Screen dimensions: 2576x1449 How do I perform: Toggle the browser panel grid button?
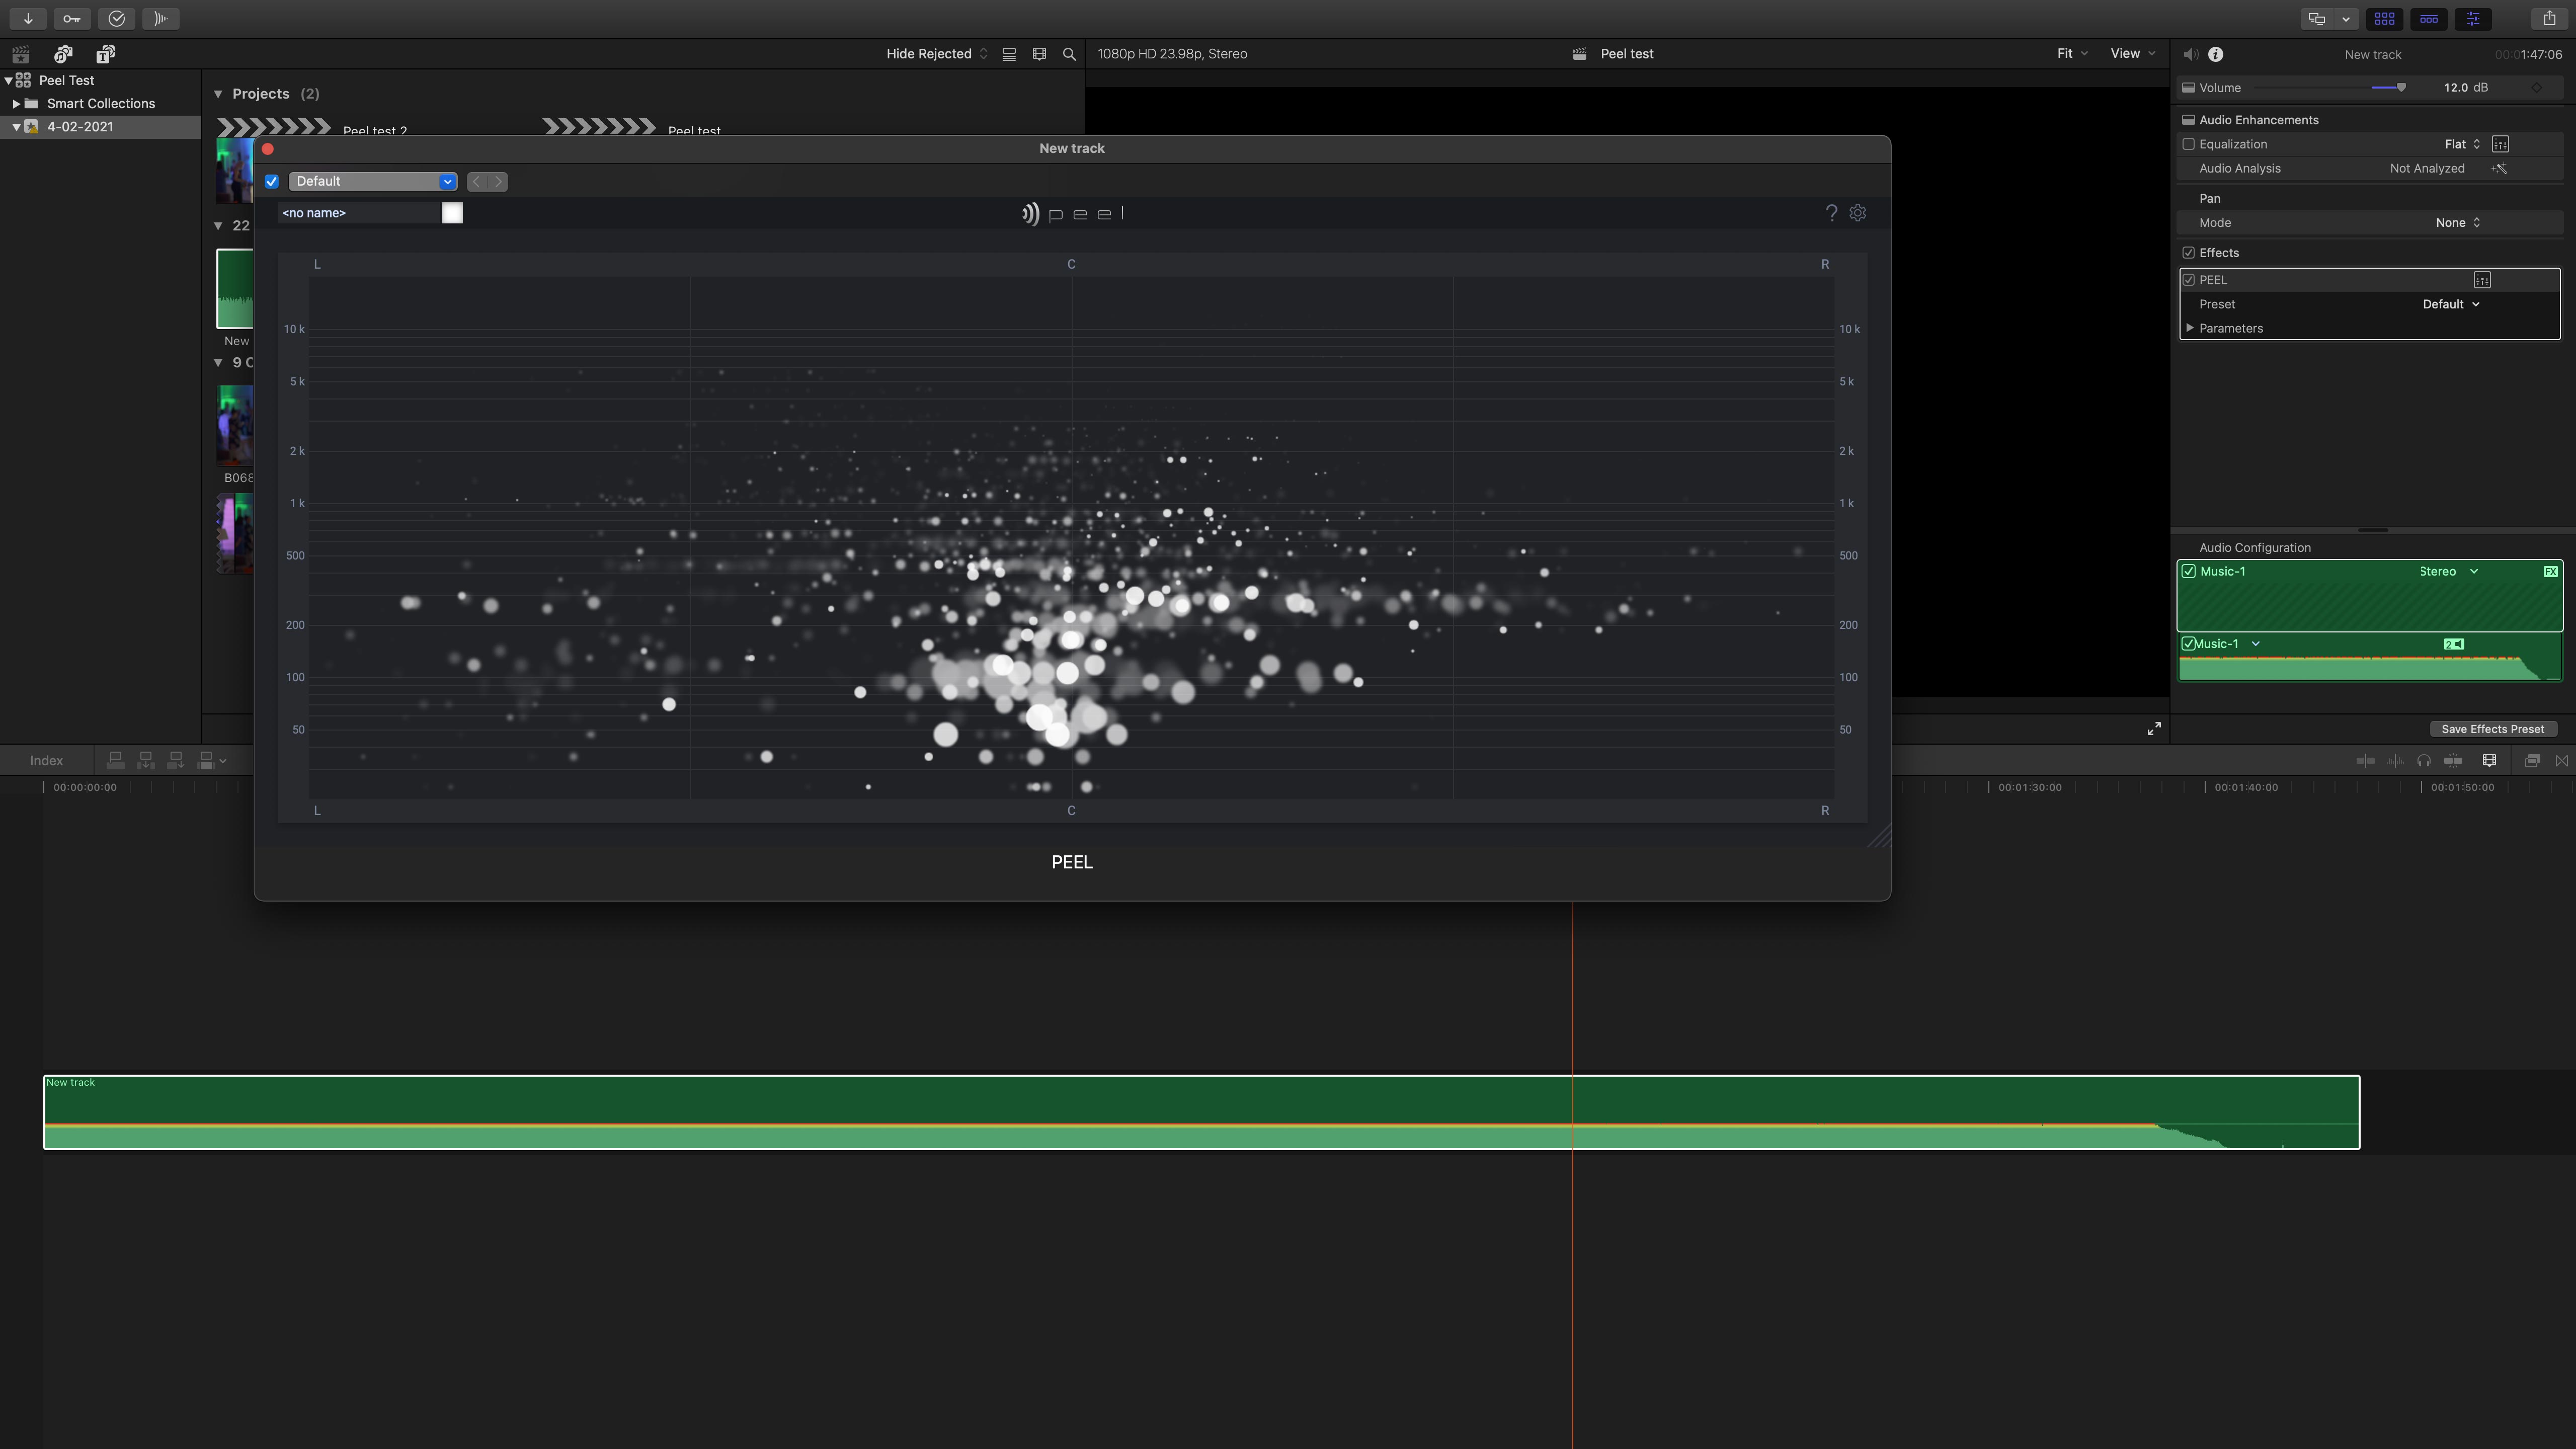coord(2384,18)
